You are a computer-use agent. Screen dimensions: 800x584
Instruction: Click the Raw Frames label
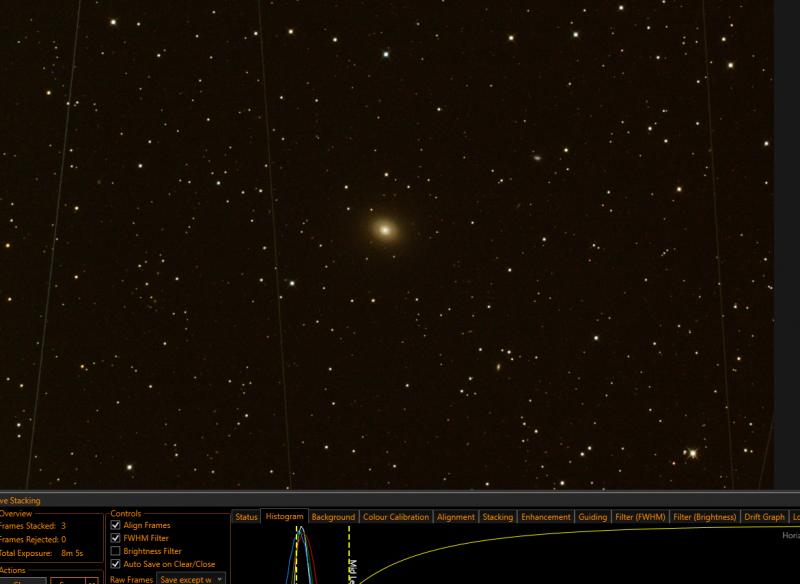(x=131, y=579)
